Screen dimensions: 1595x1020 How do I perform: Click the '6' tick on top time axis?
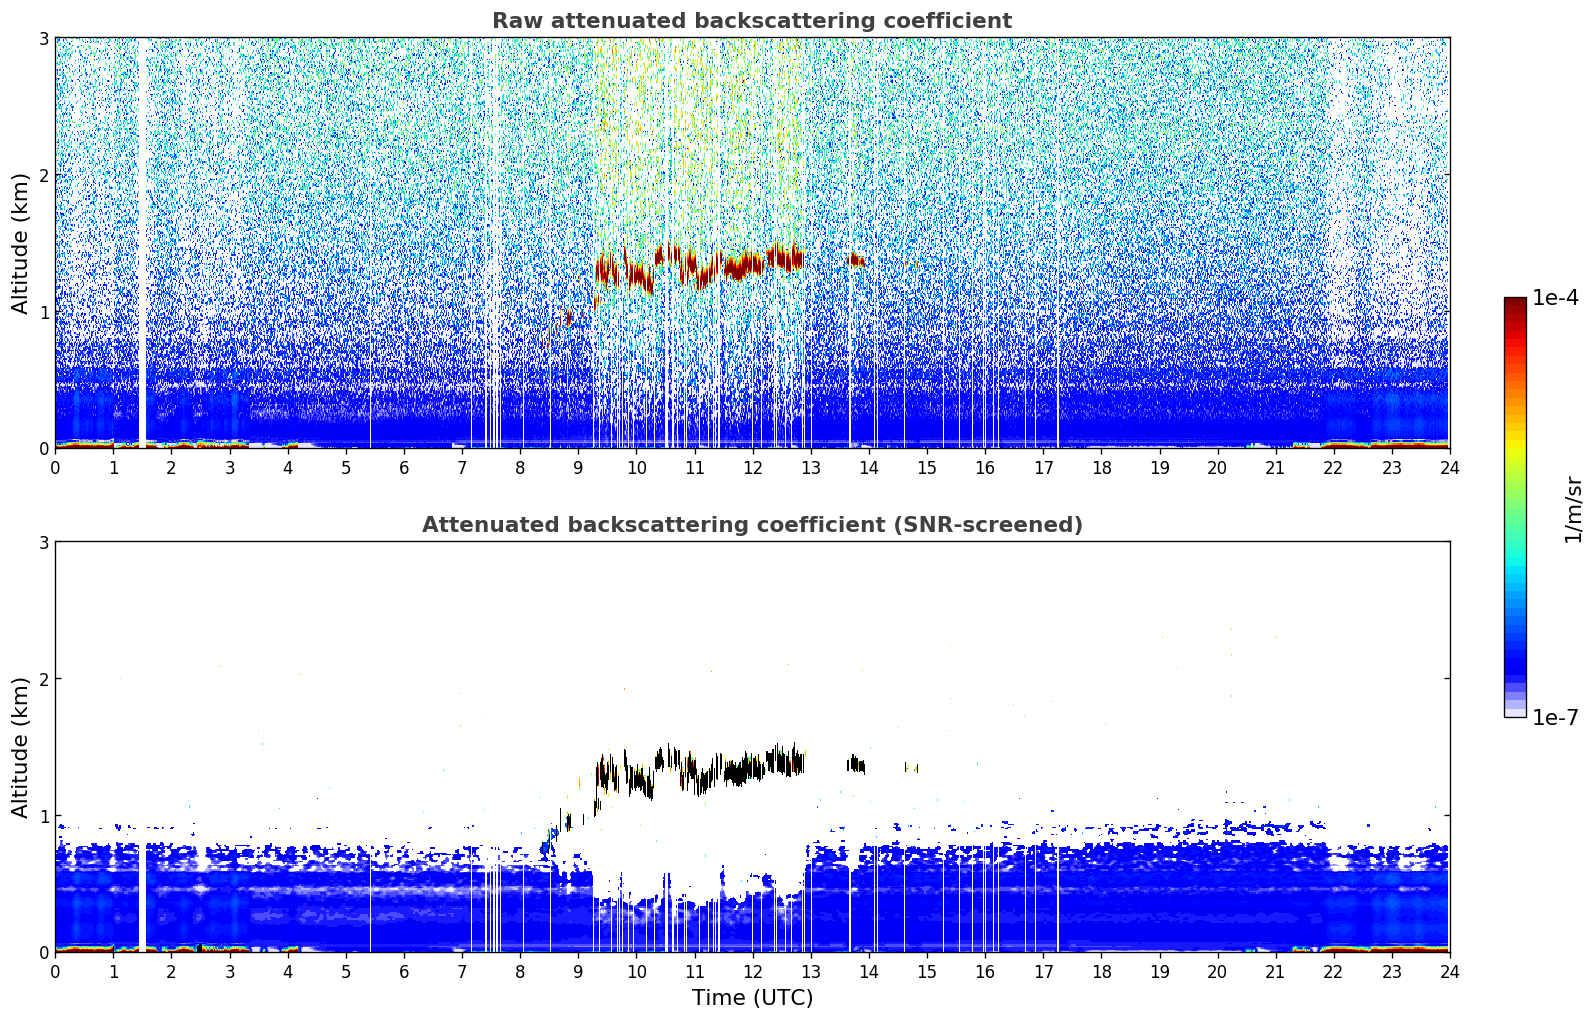click(404, 467)
